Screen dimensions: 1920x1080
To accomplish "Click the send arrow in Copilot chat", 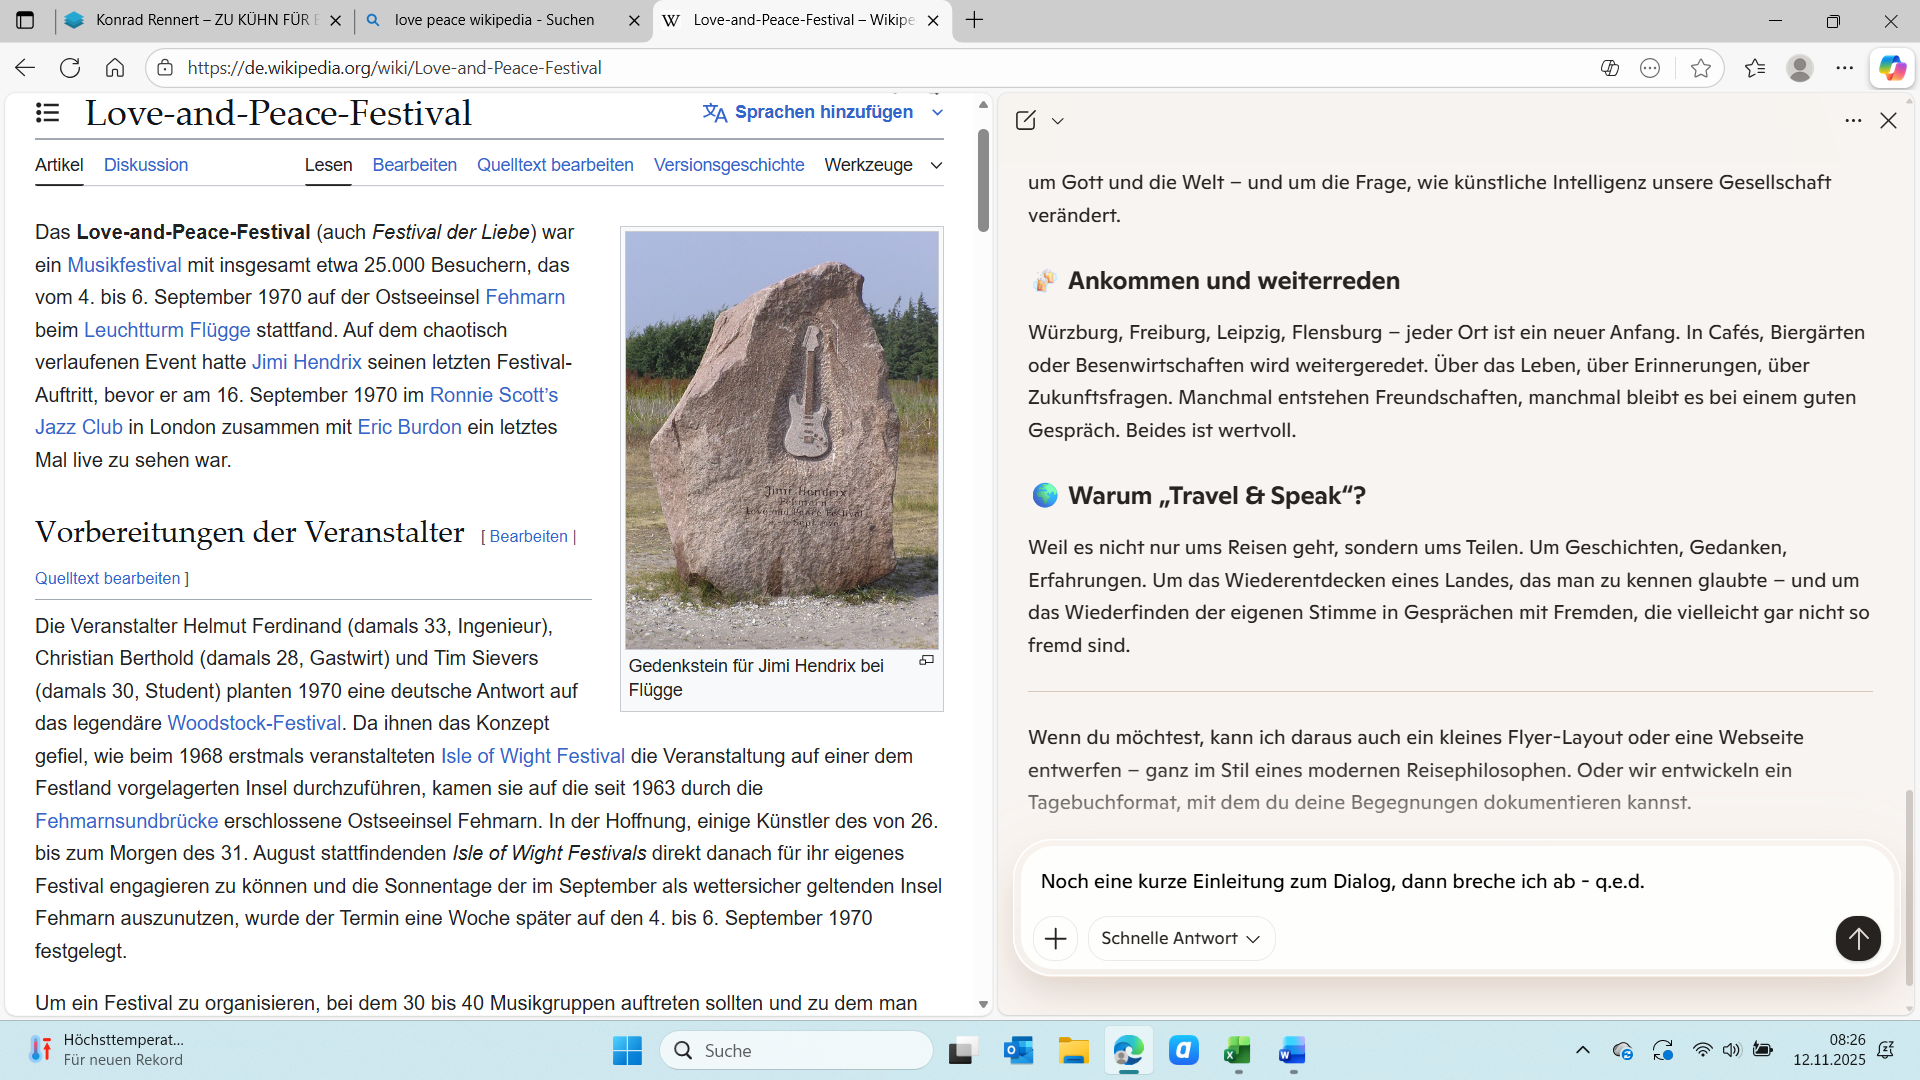I will [x=1857, y=938].
